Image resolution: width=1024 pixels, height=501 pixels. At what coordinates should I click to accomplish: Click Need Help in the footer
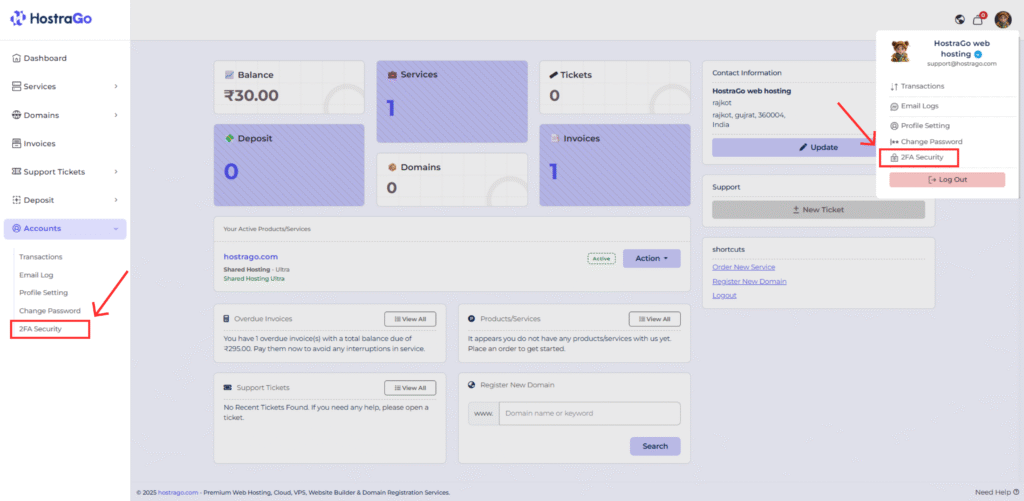point(997,492)
